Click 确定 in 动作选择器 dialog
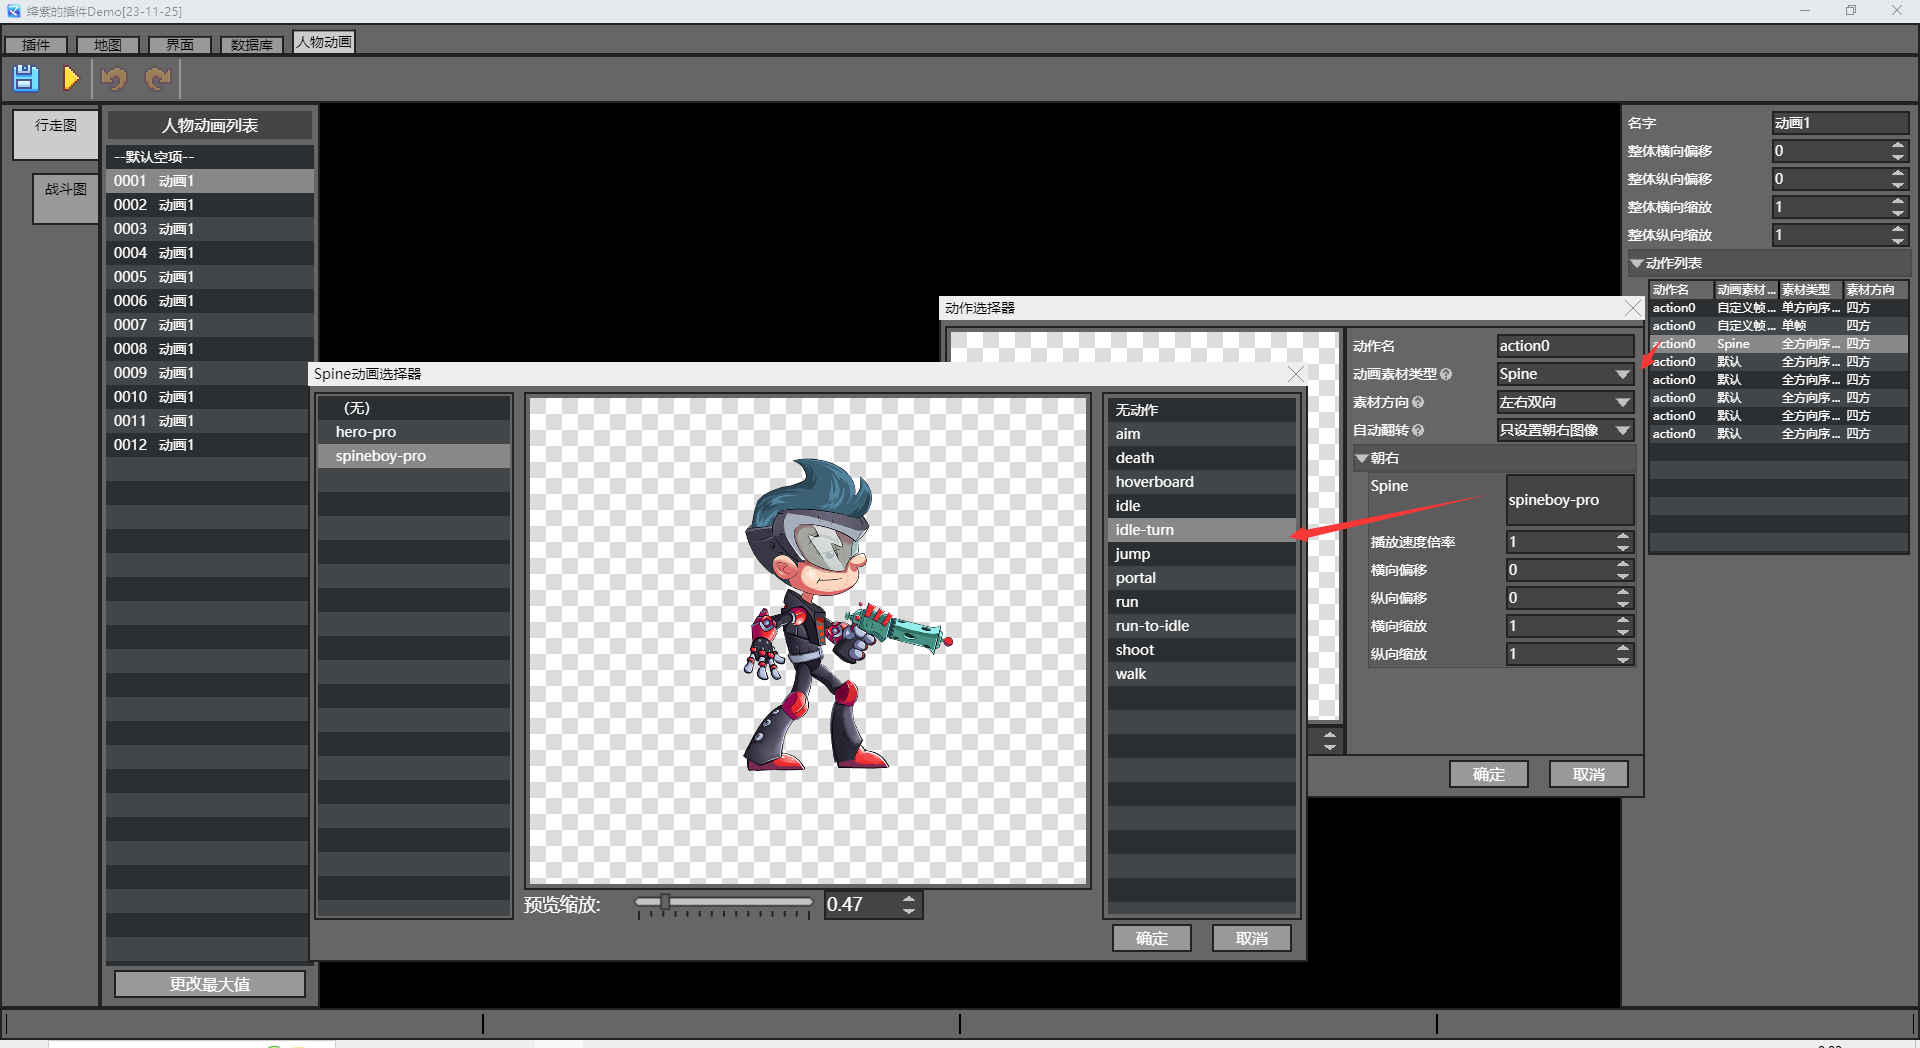1920x1048 pixels. (x=1489, y=774)
